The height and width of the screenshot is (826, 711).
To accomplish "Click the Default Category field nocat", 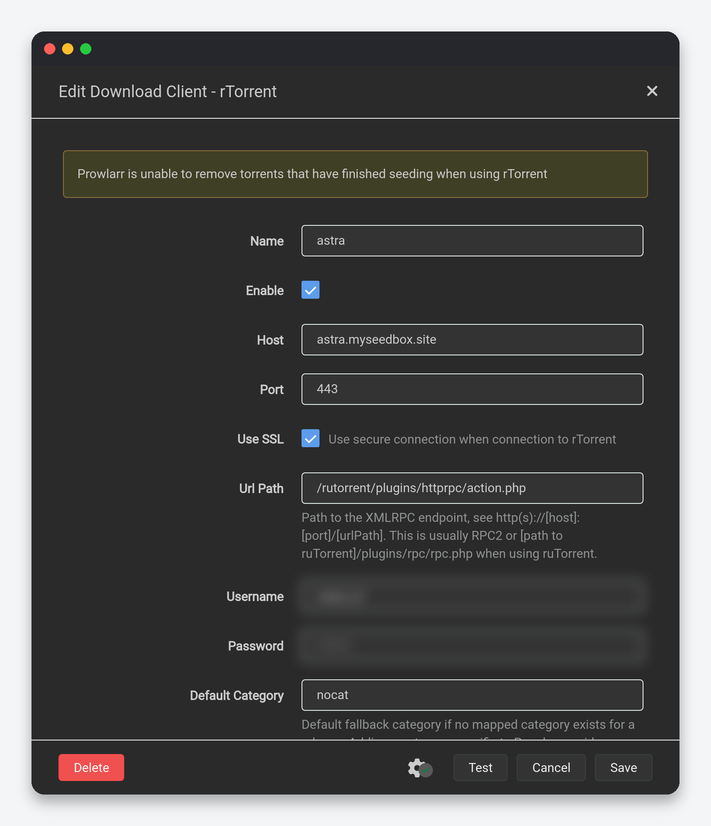I will pos(472,695).
